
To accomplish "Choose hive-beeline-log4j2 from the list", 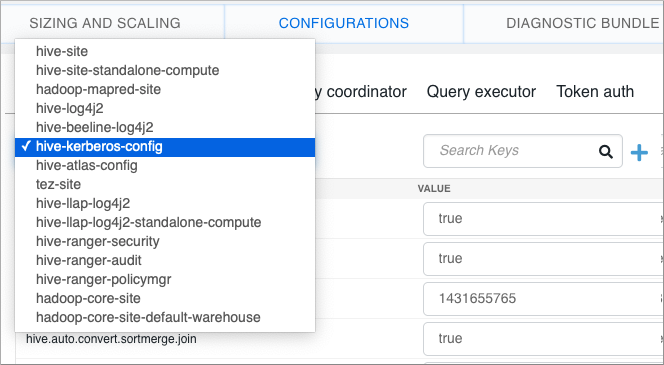I will pos(165,127).
